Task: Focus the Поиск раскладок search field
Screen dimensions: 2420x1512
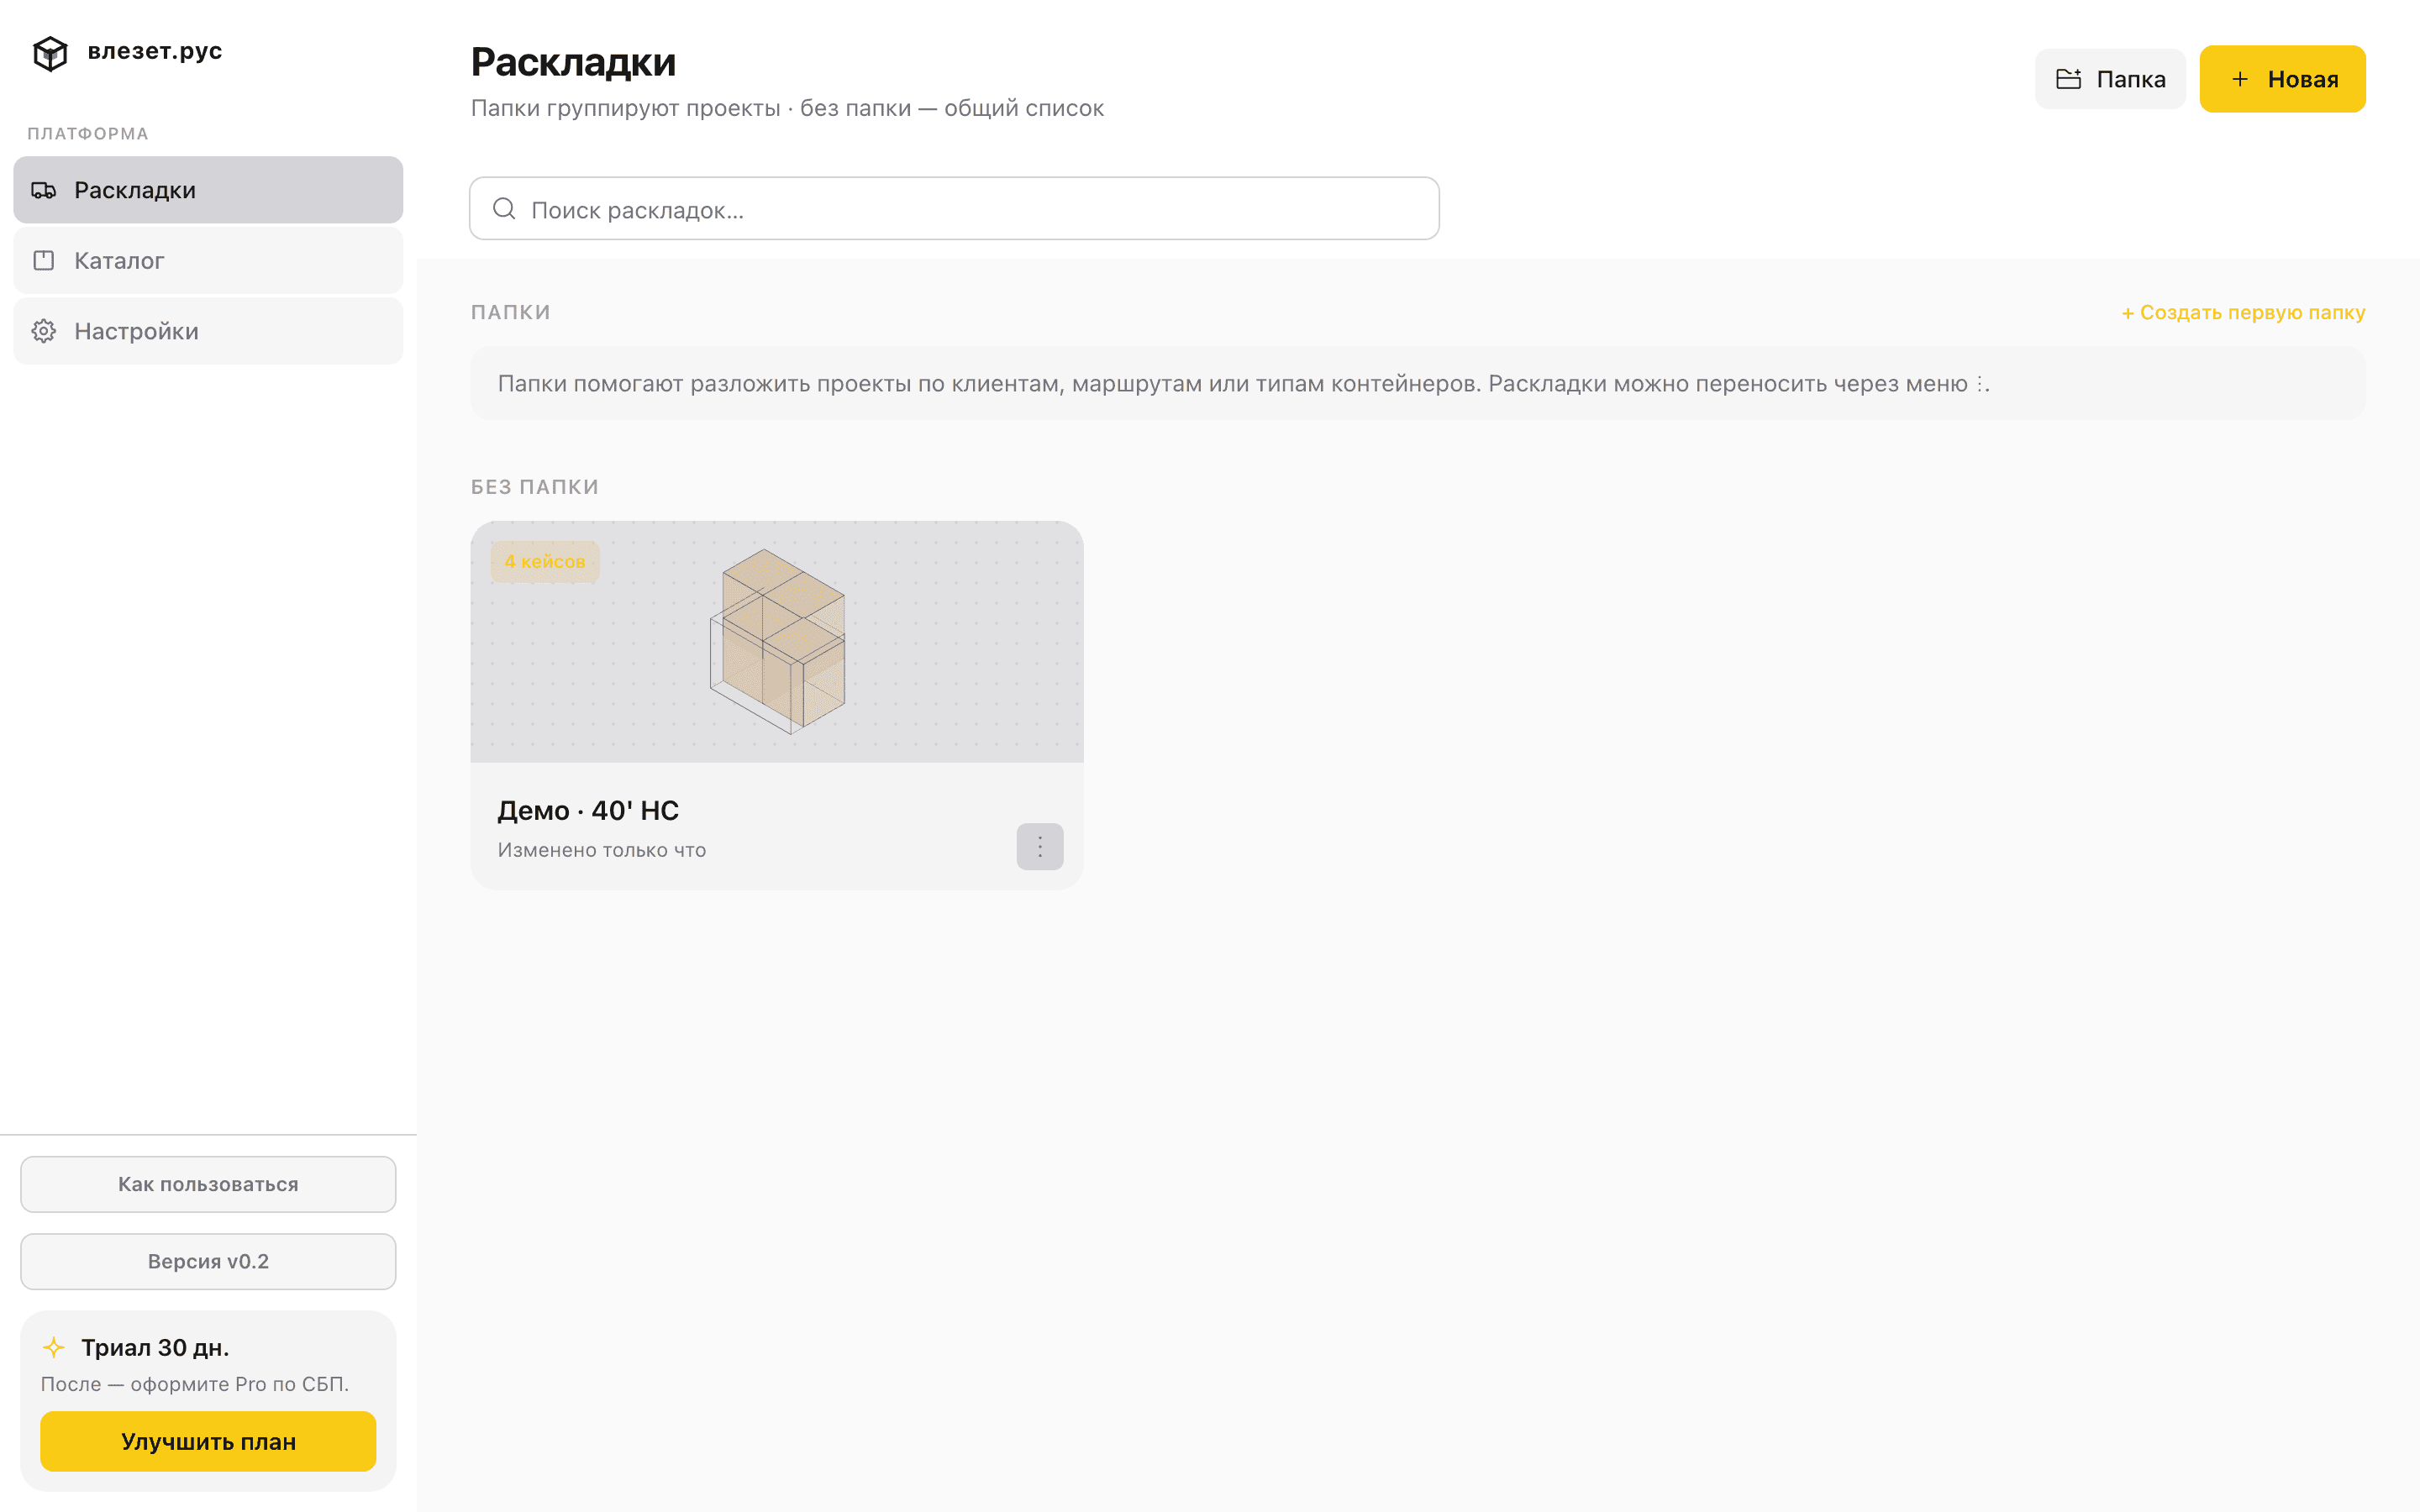Action: click(x=954, y=208)
